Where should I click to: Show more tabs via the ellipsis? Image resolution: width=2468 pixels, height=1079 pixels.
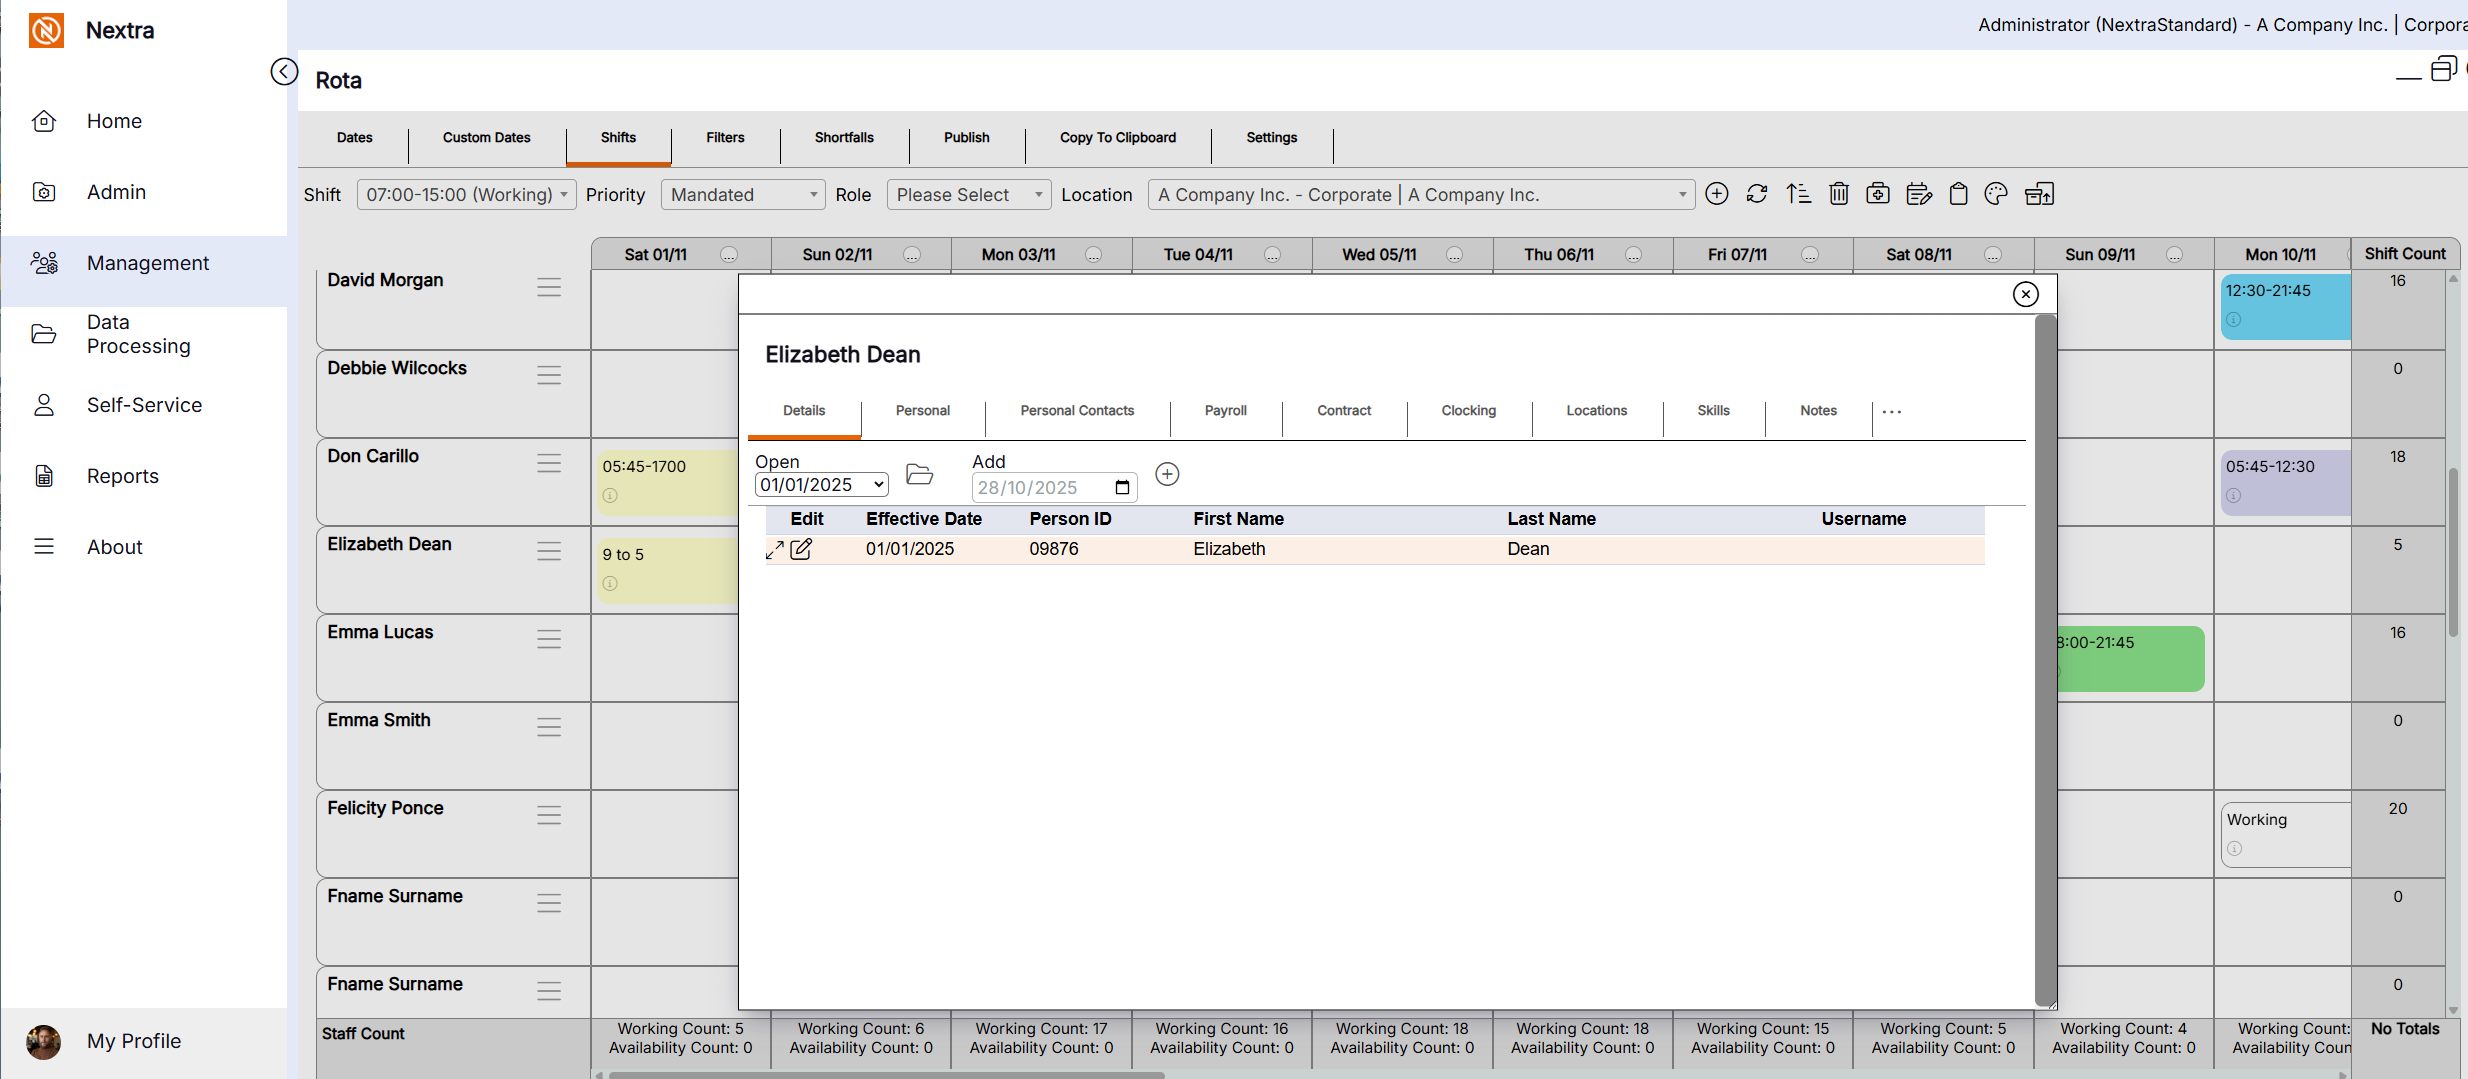(x=1892, y=412)
